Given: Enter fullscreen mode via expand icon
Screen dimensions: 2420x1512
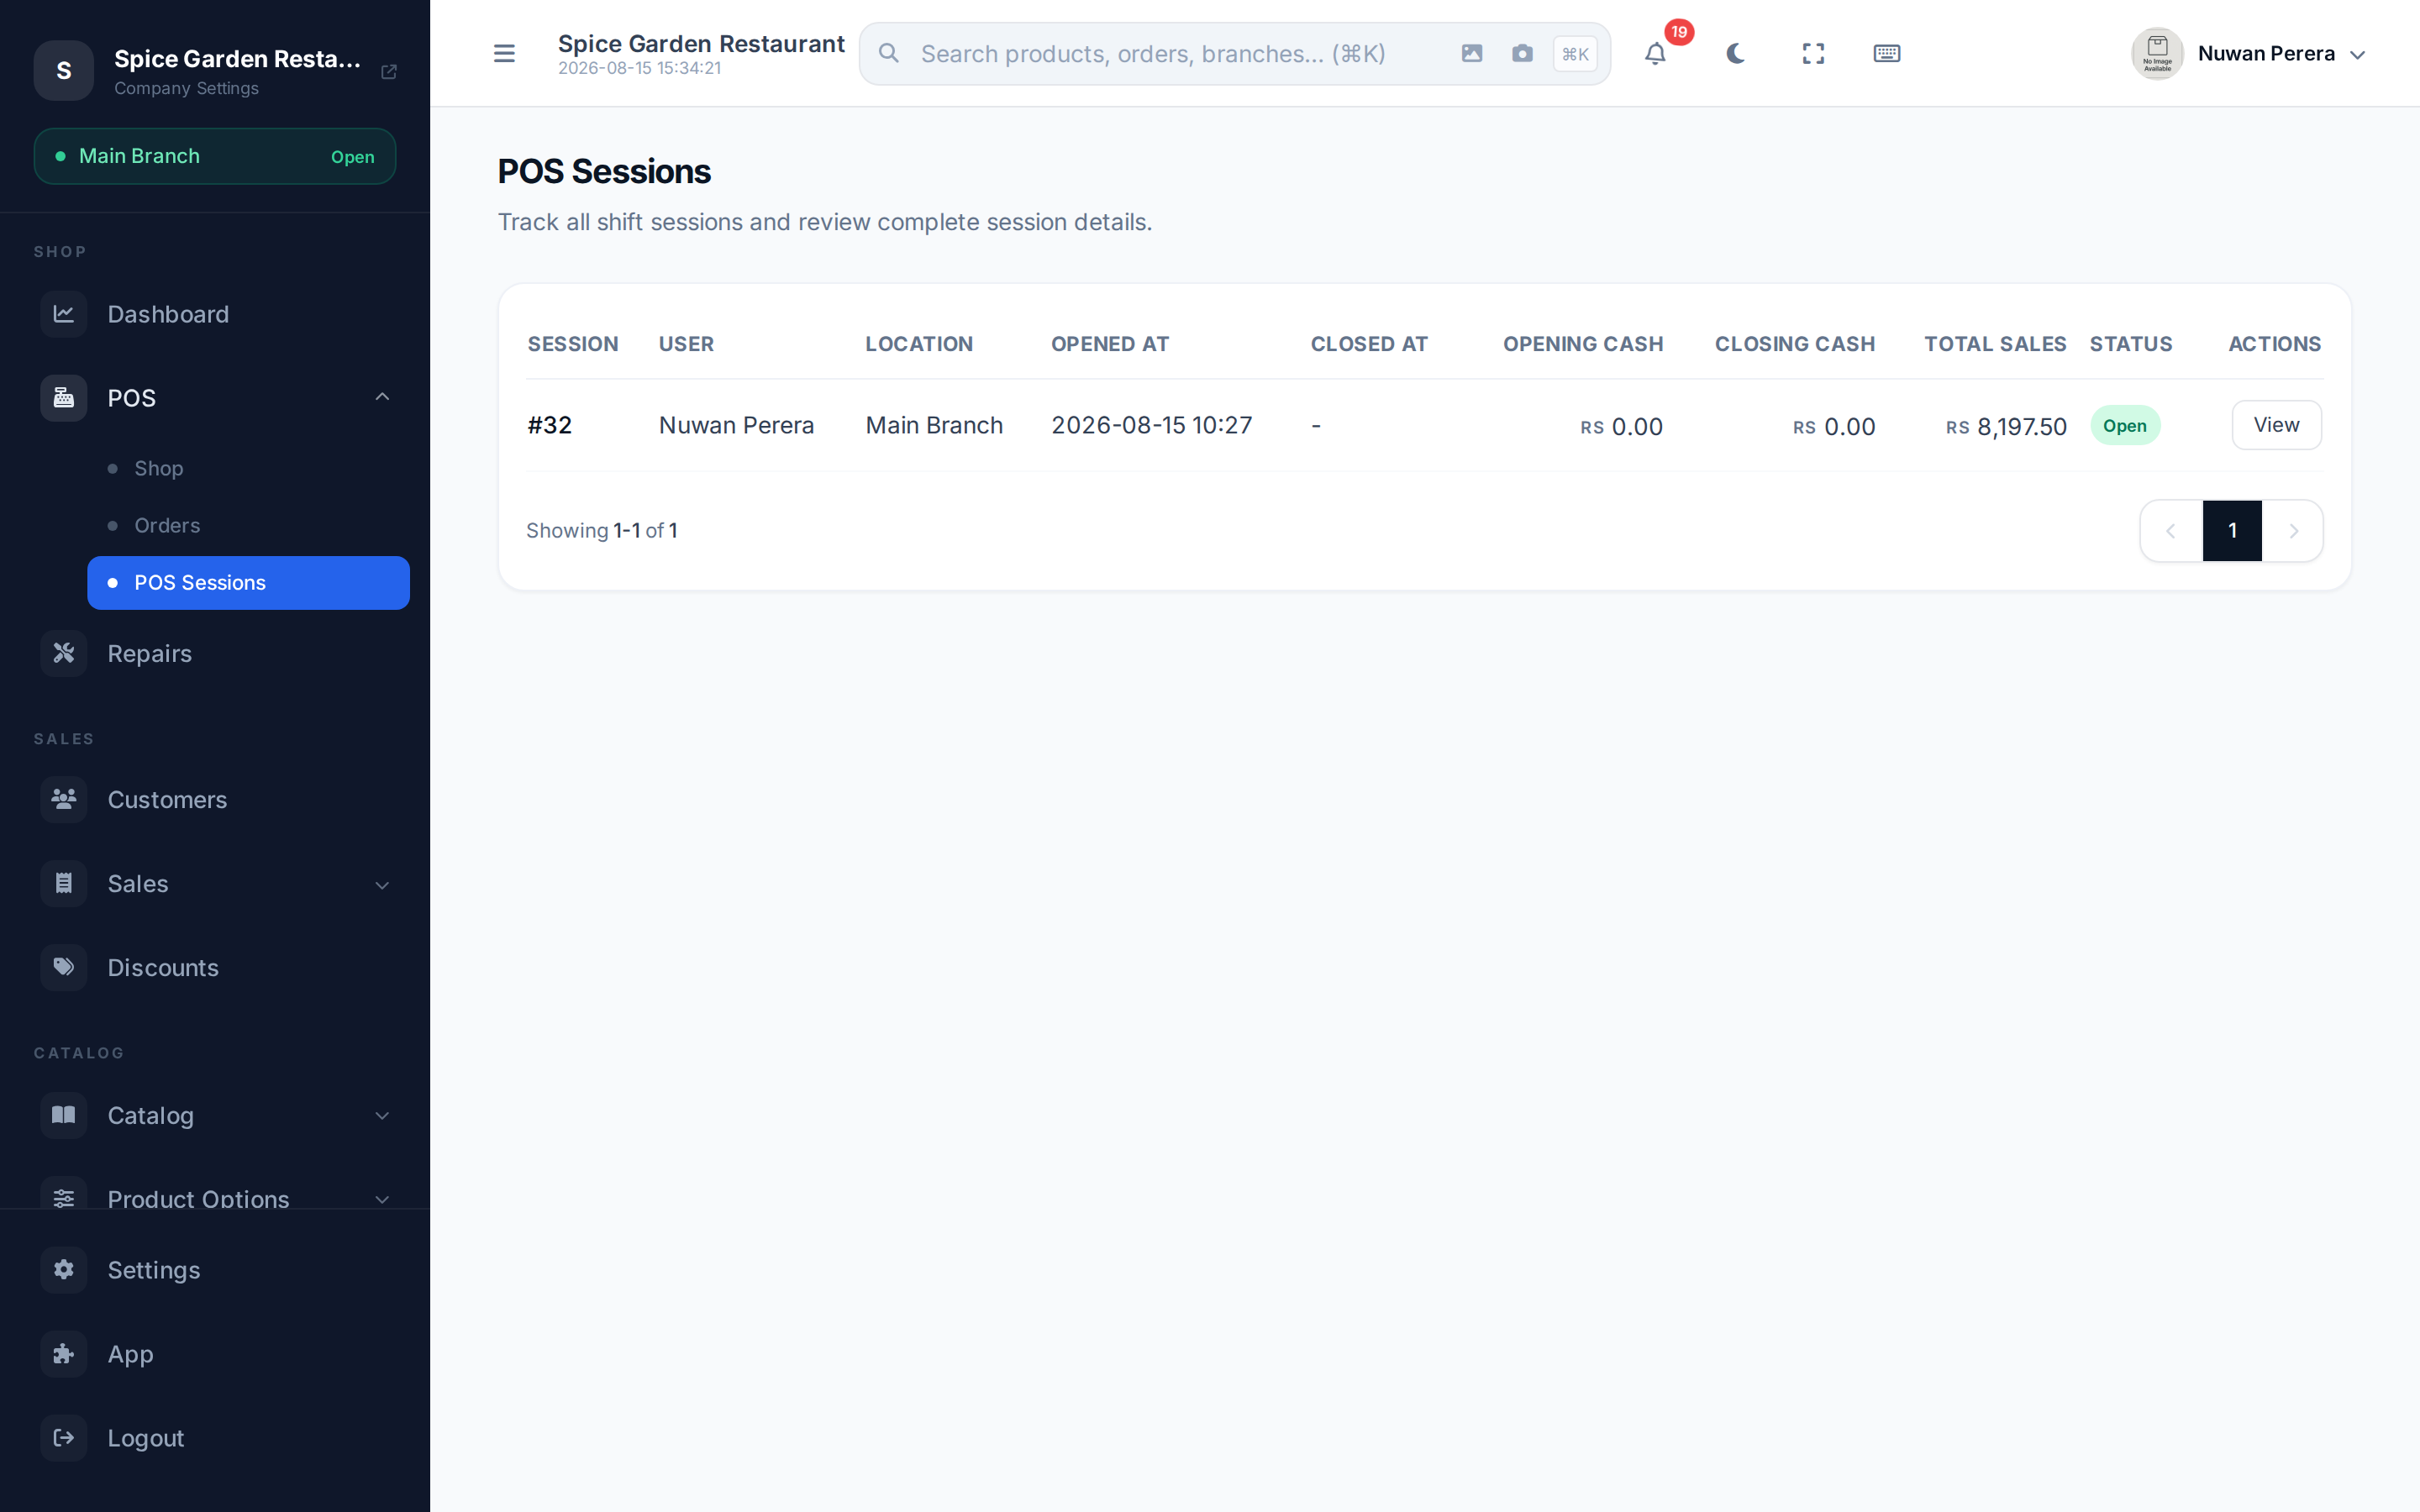Looking at the screenshot, I should [x=1813, y=53].
